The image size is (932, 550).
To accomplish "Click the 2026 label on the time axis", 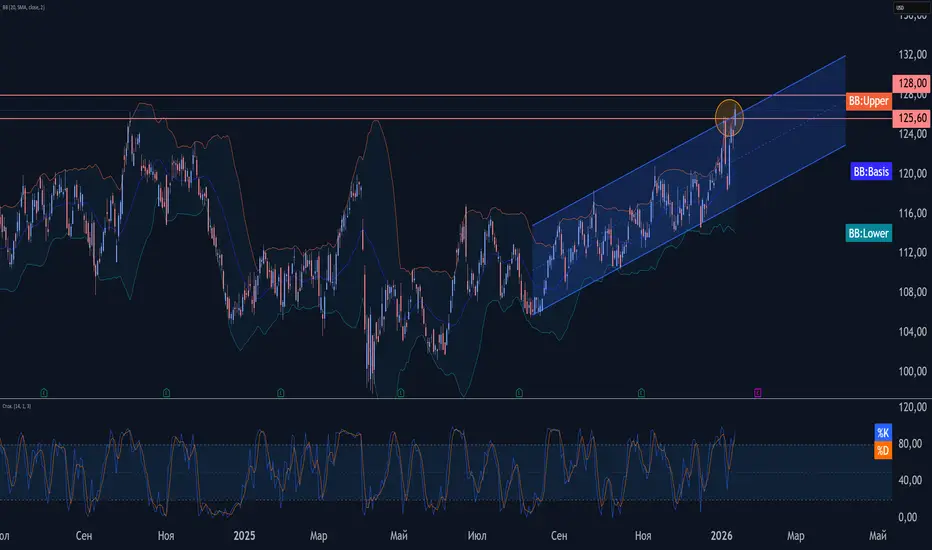I will point(722,536).
